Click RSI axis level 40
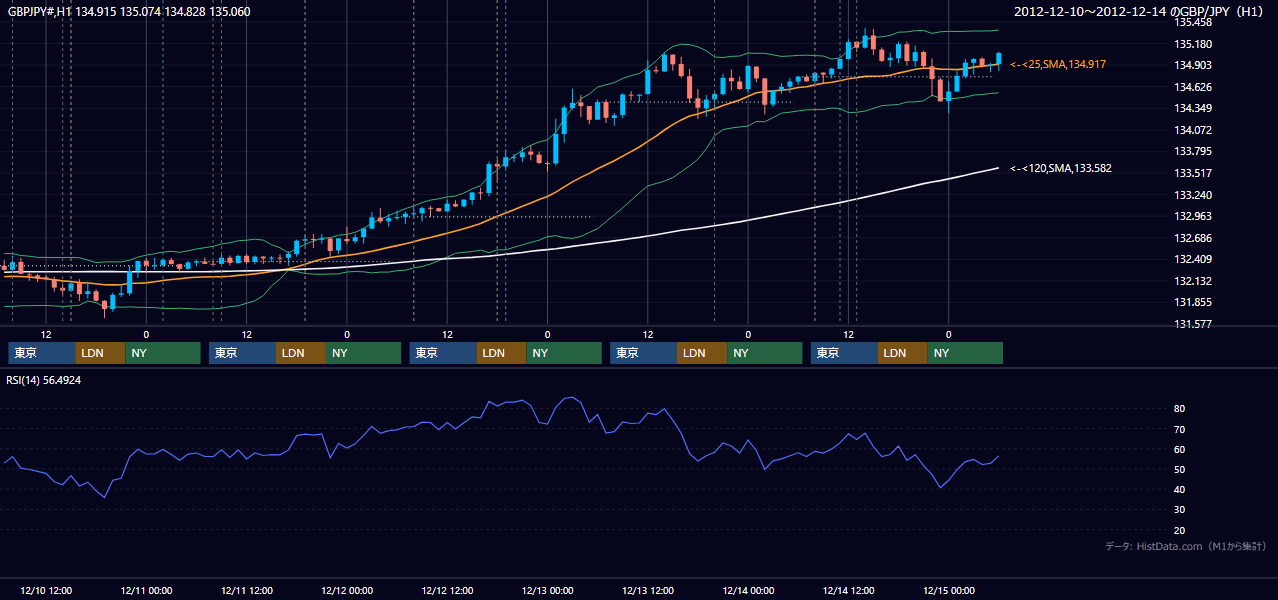1278x600 pixels. pyautogui.click(x=1180, y=489)
